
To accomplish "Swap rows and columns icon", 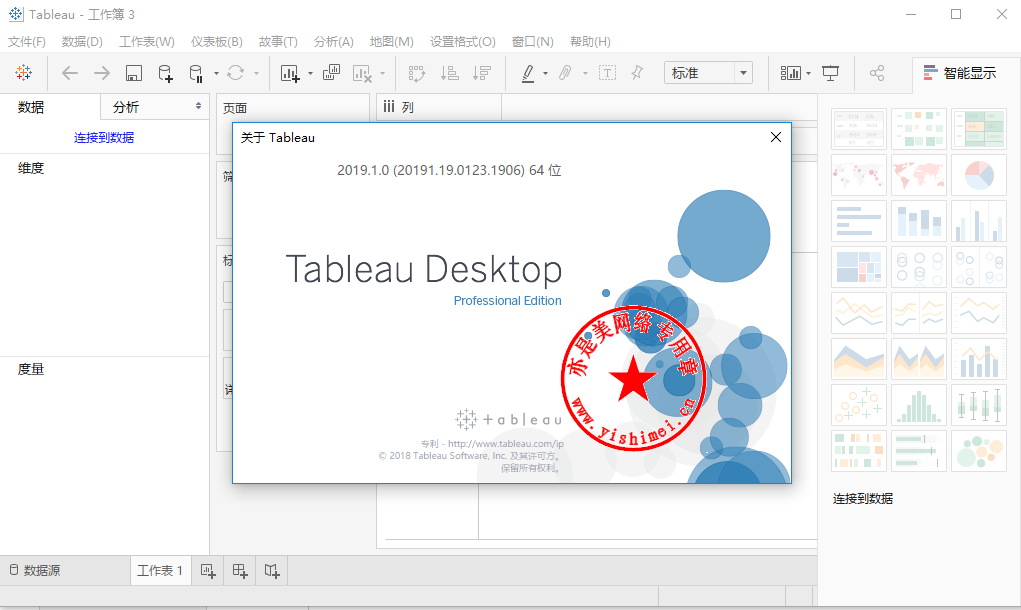I will tap(417, 73).
